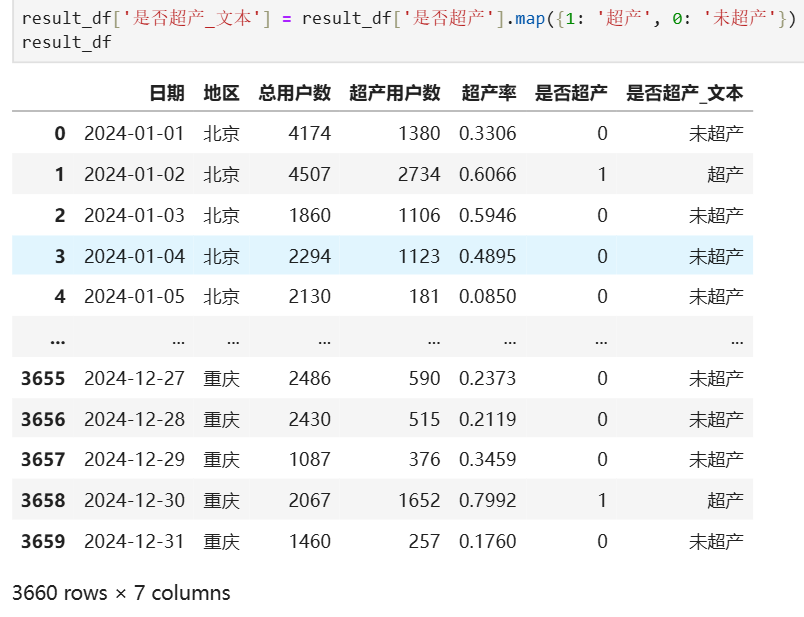Image resolution: width=804 pixels, height=617 pixels.
Task: Click rate value 0.4895
Action: click(x=488, y=256)
